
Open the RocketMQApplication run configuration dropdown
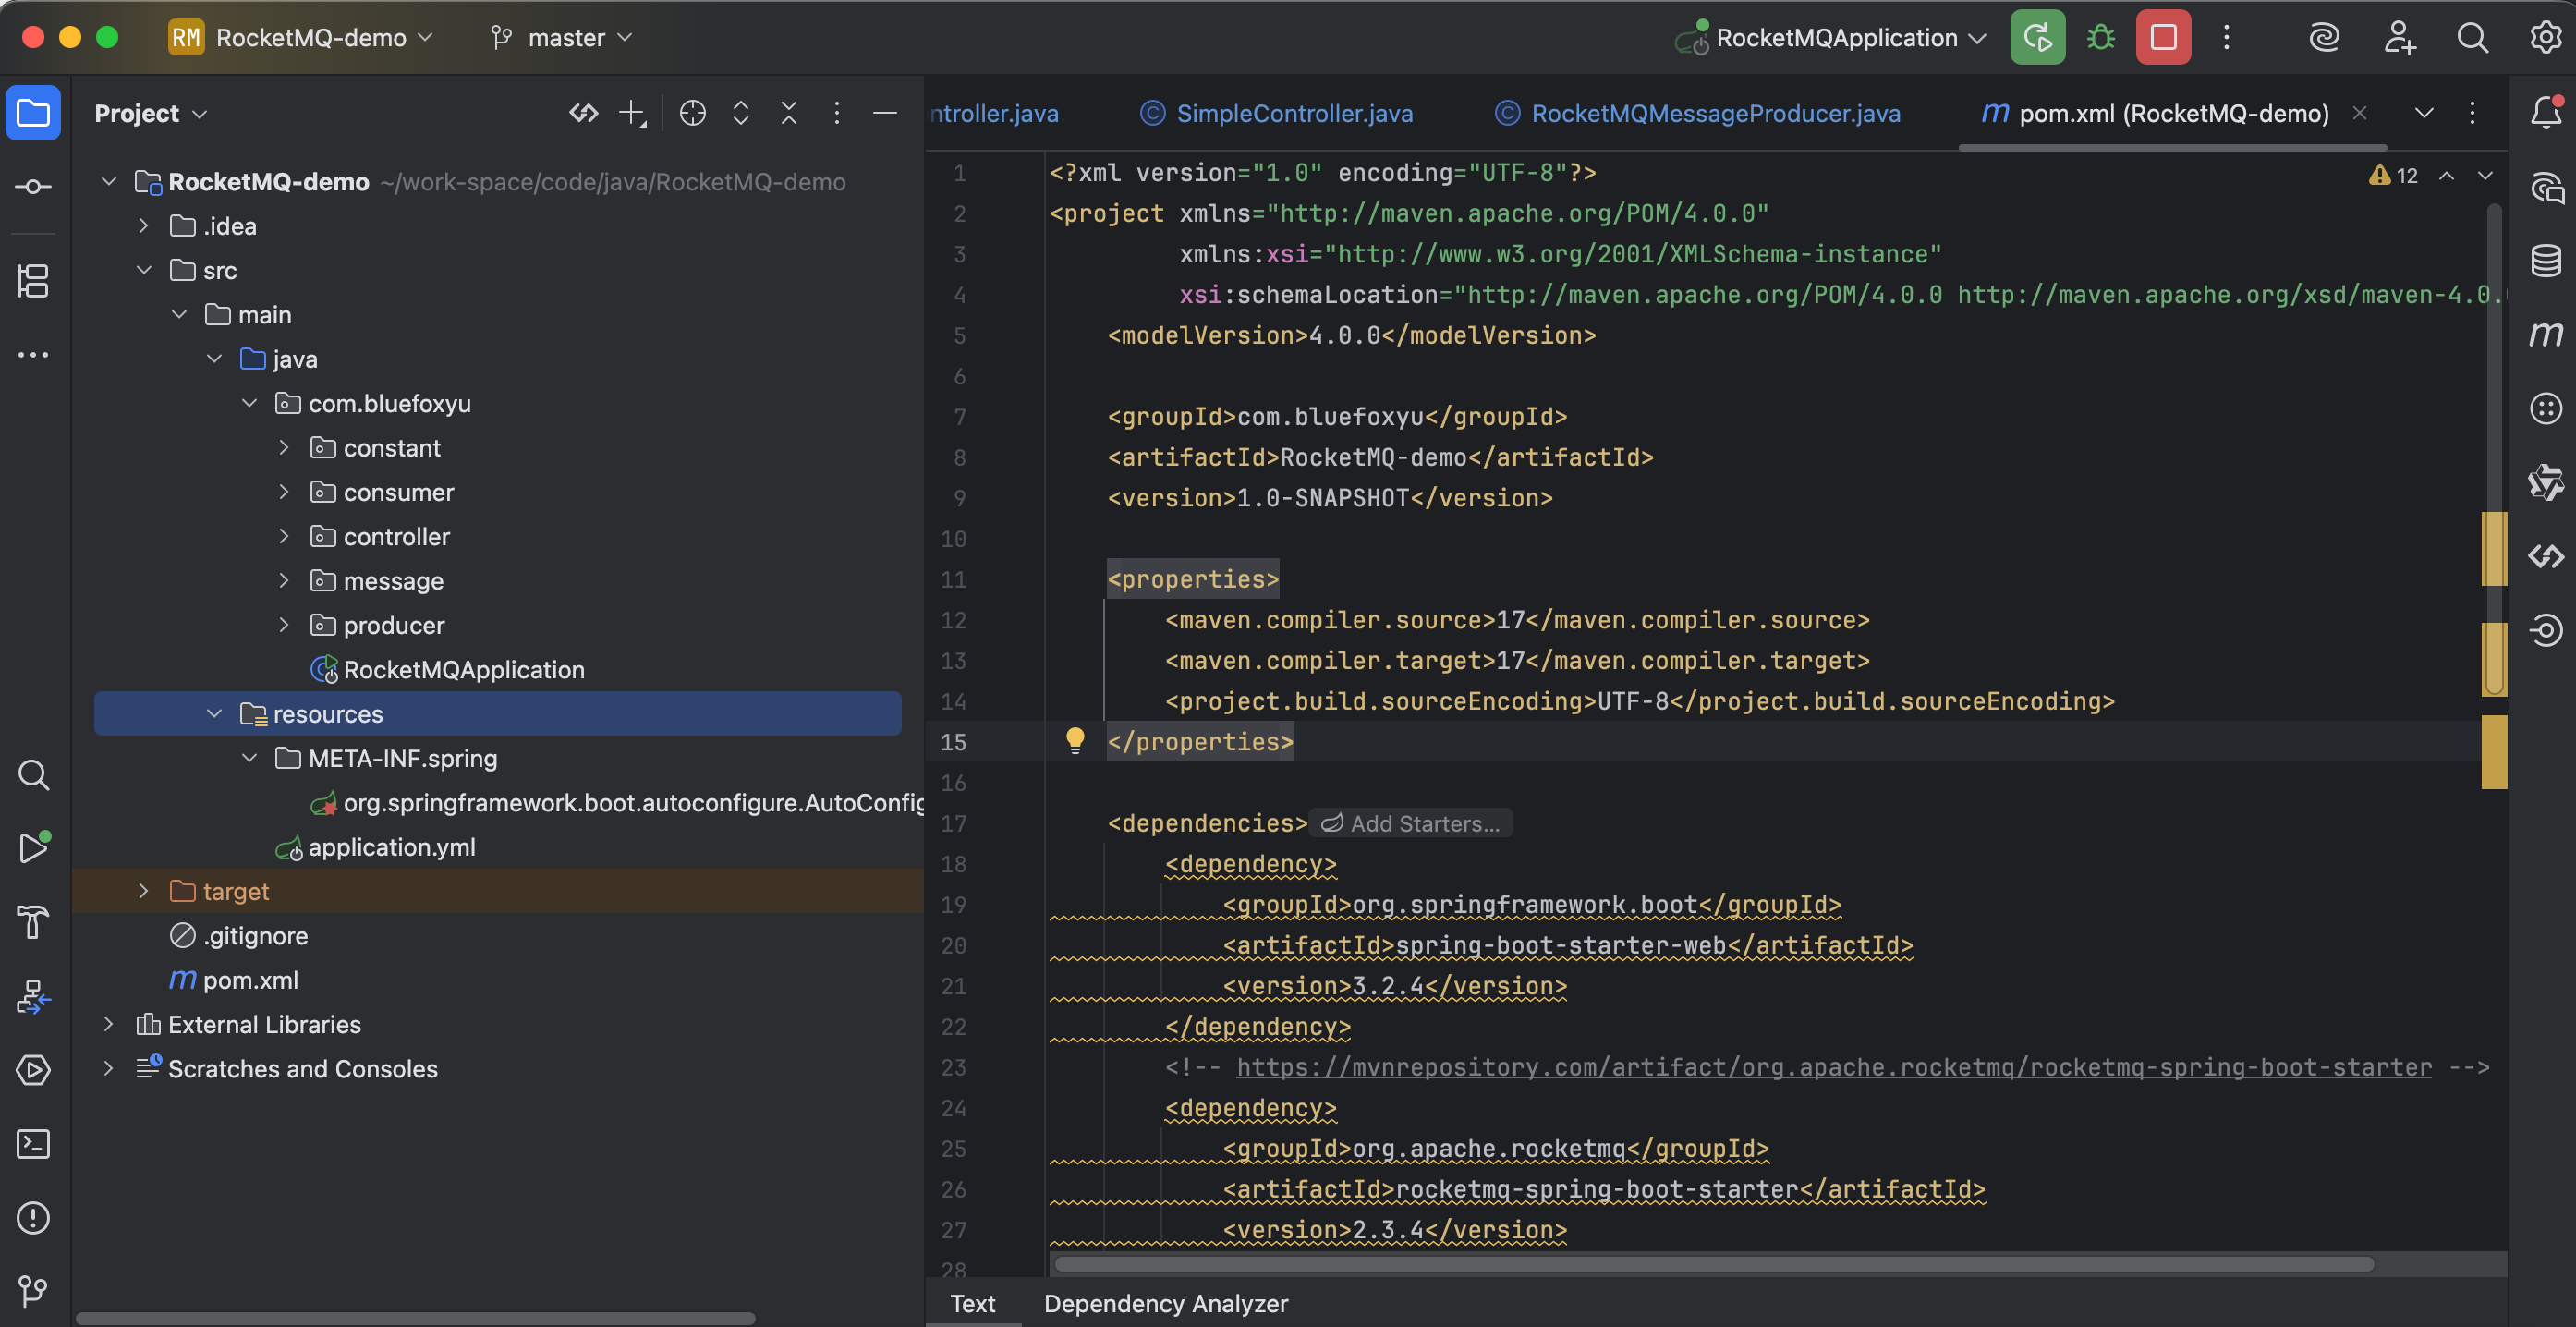click(1835, 38)
